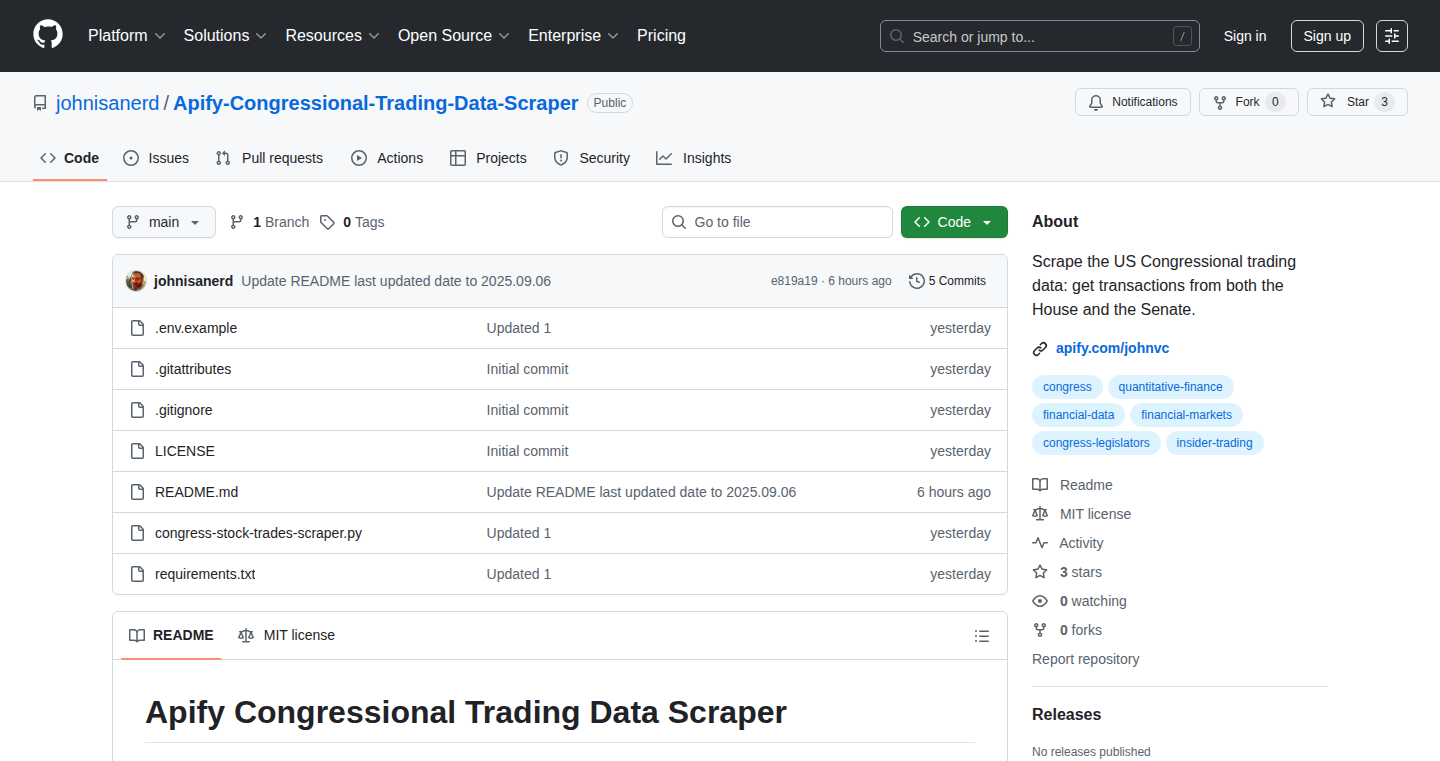Open the .env.example file

click(x=196, y=328)
